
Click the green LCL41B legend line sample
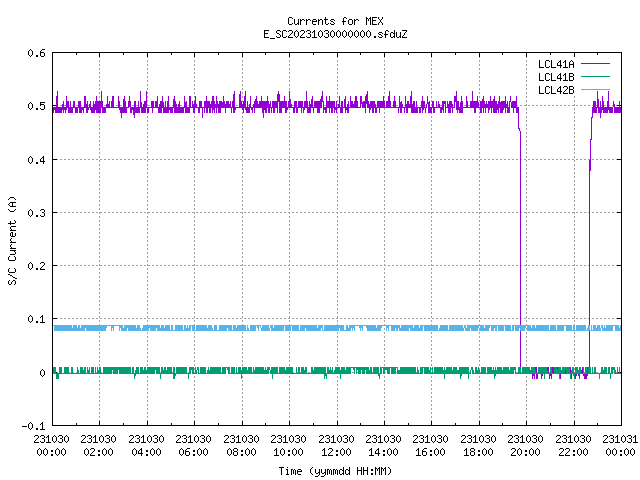[x=595, y=77]
